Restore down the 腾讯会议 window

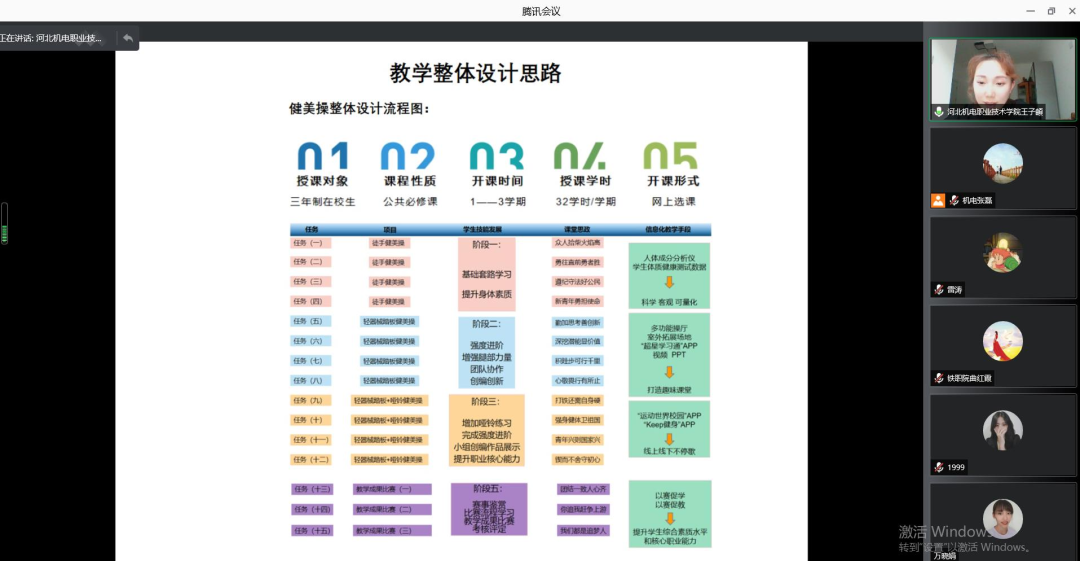click(1051, 11)
